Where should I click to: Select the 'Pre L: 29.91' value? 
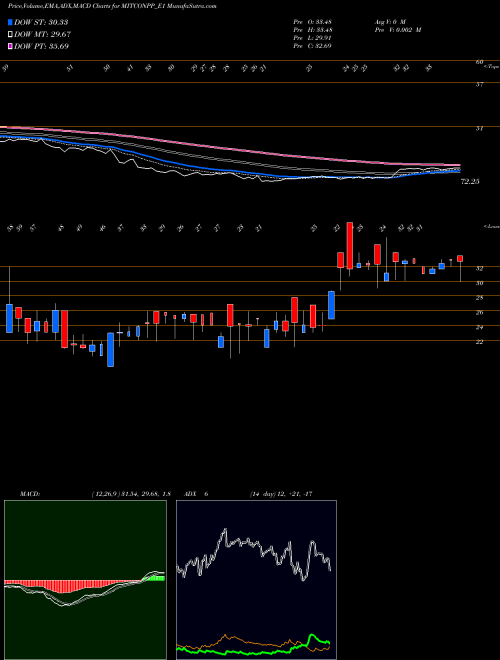(312, 38)
